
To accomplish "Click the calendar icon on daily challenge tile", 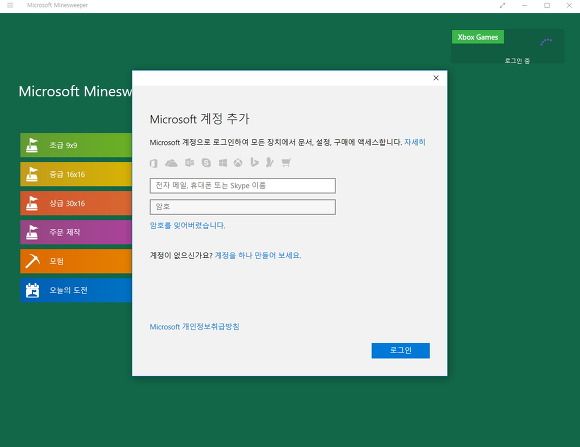I will point(32,290).
